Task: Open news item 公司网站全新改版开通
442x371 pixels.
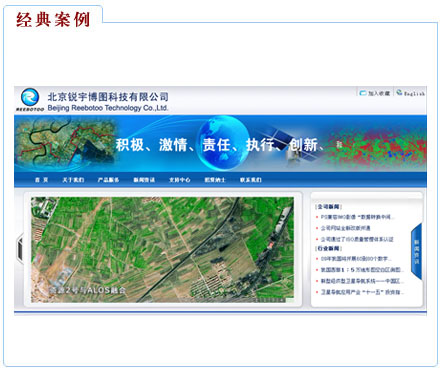Action: [x=345, y=228]
